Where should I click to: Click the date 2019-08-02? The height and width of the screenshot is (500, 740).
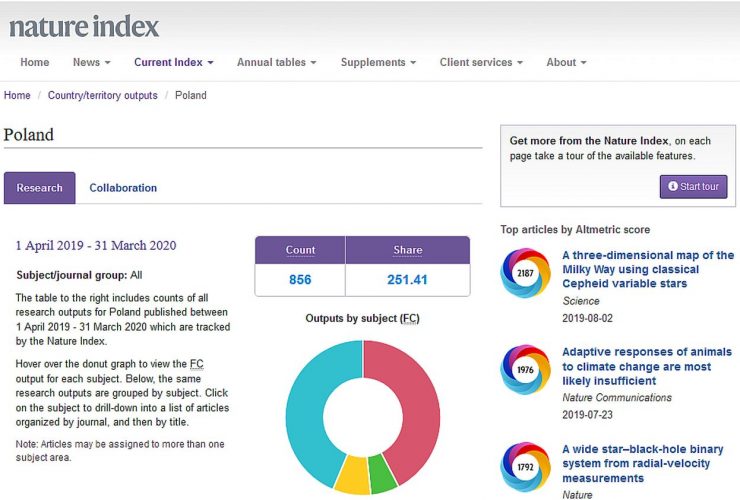click(x=587, y=318)
